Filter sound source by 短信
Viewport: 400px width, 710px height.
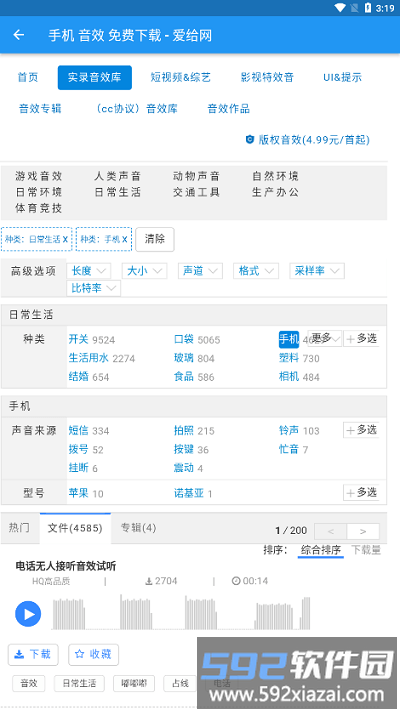[78, 431]
